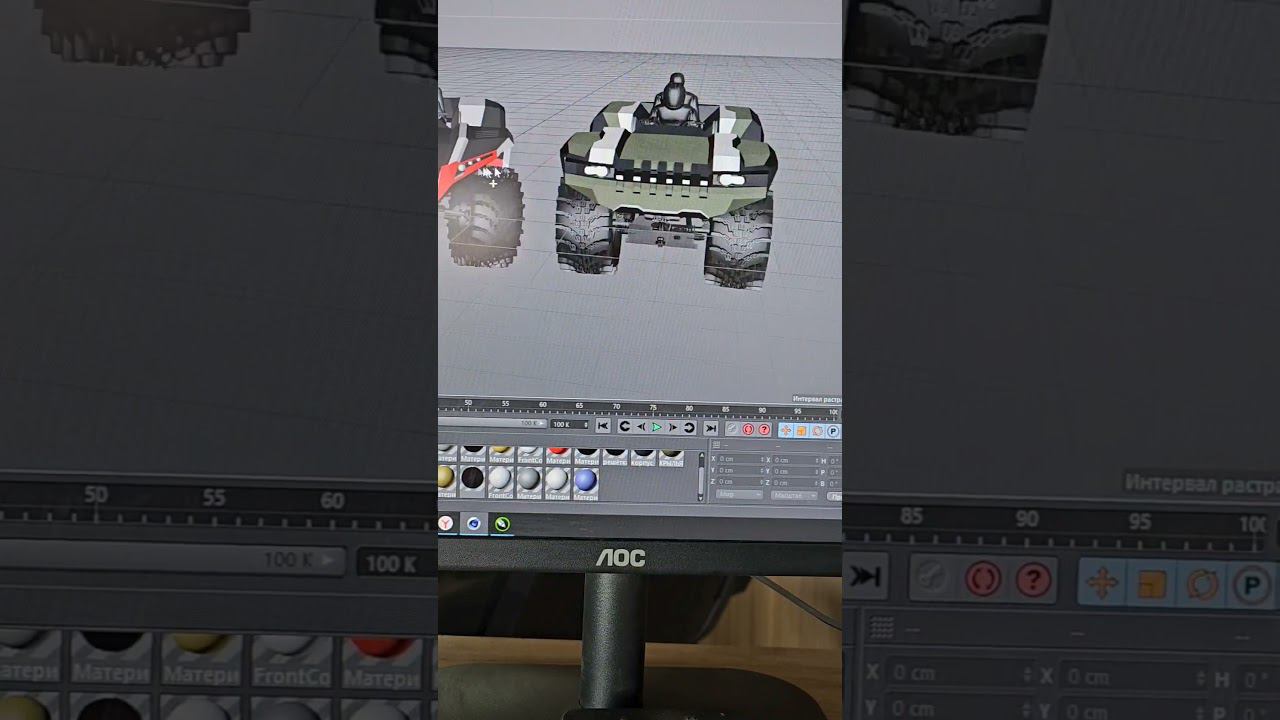1280x720 pixels.
Task: Play the animation forward with green arrow
Action: point(656,427)
